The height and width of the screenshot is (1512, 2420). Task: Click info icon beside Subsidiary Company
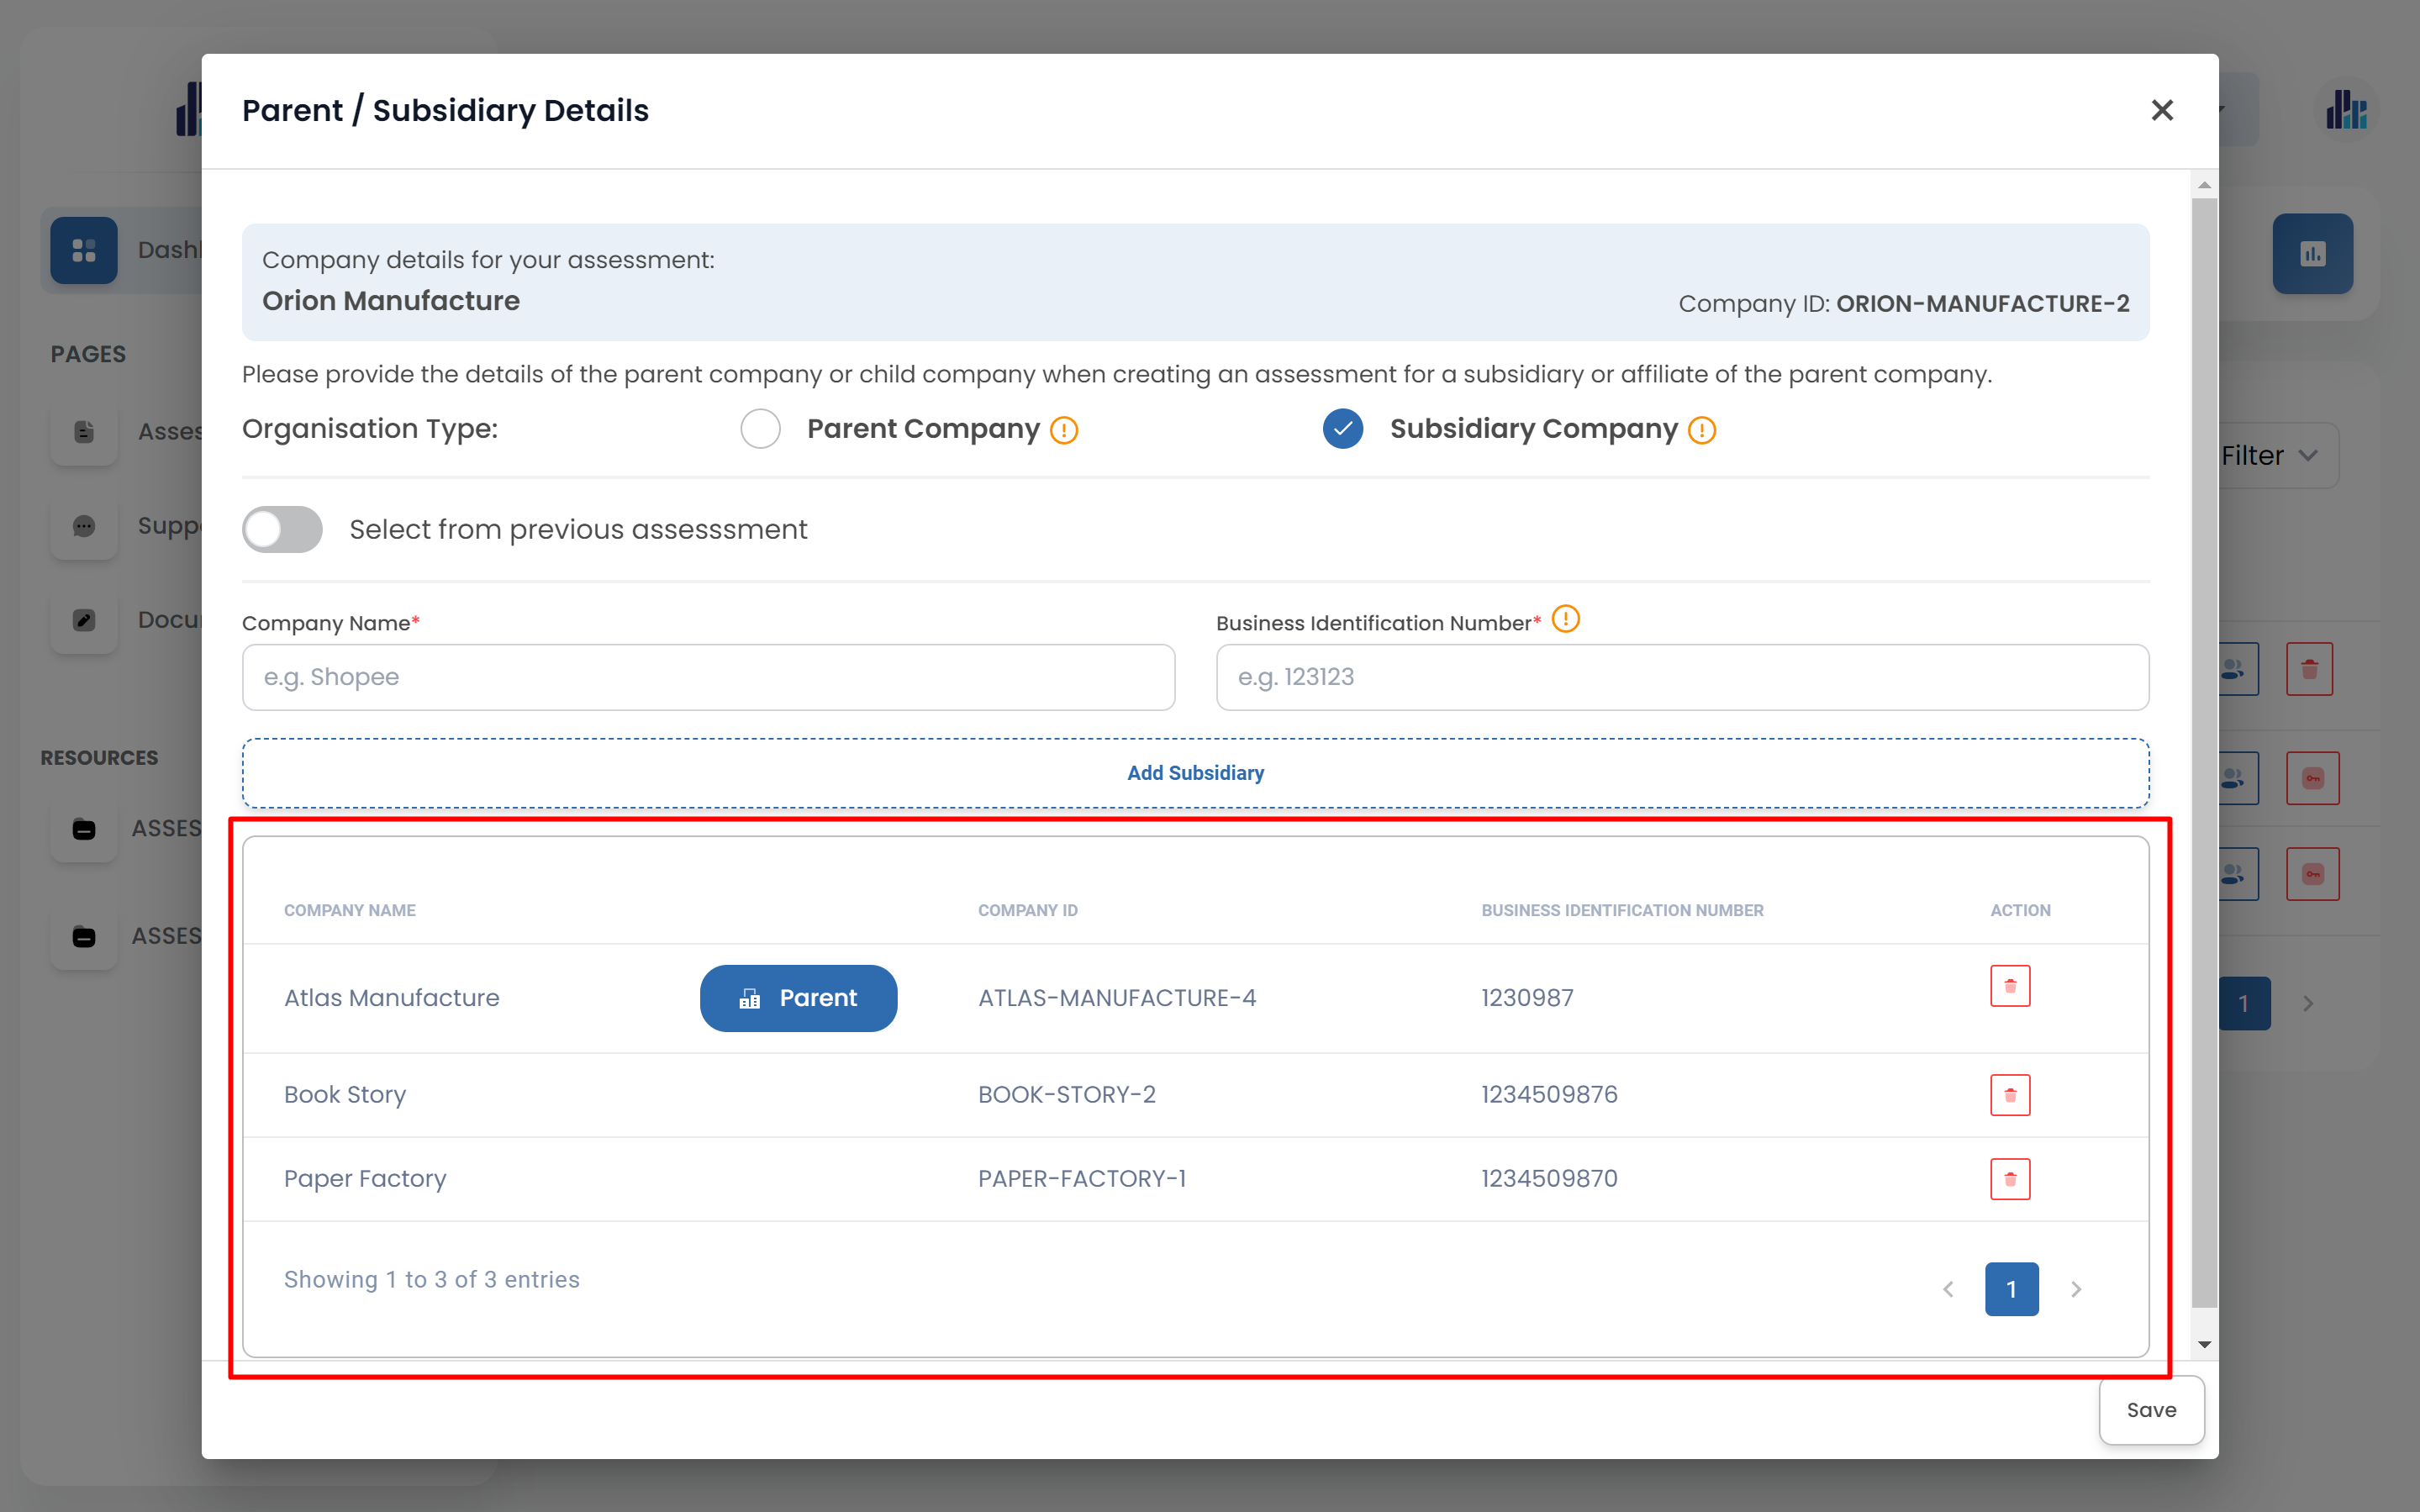coord(1701,430)
